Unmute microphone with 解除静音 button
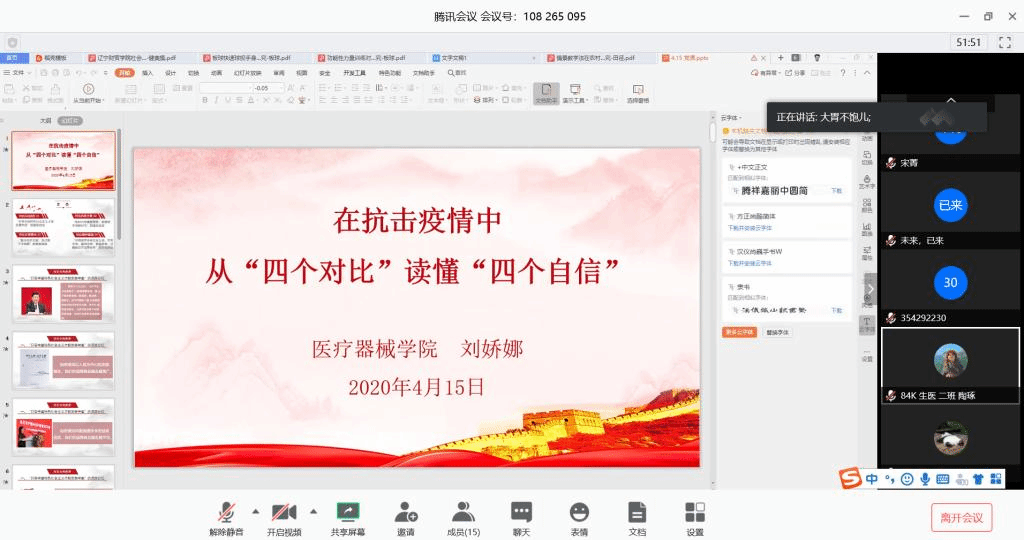 226,518
